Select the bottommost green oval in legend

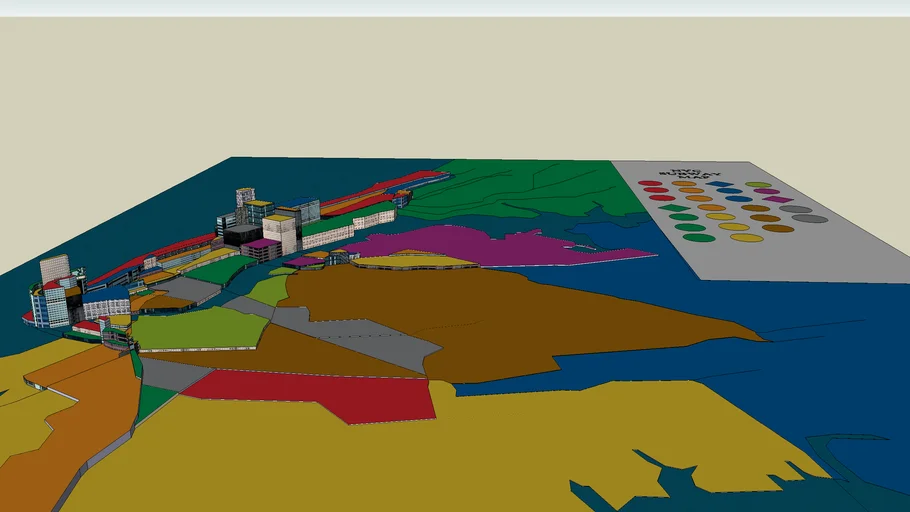click(699, 238)
